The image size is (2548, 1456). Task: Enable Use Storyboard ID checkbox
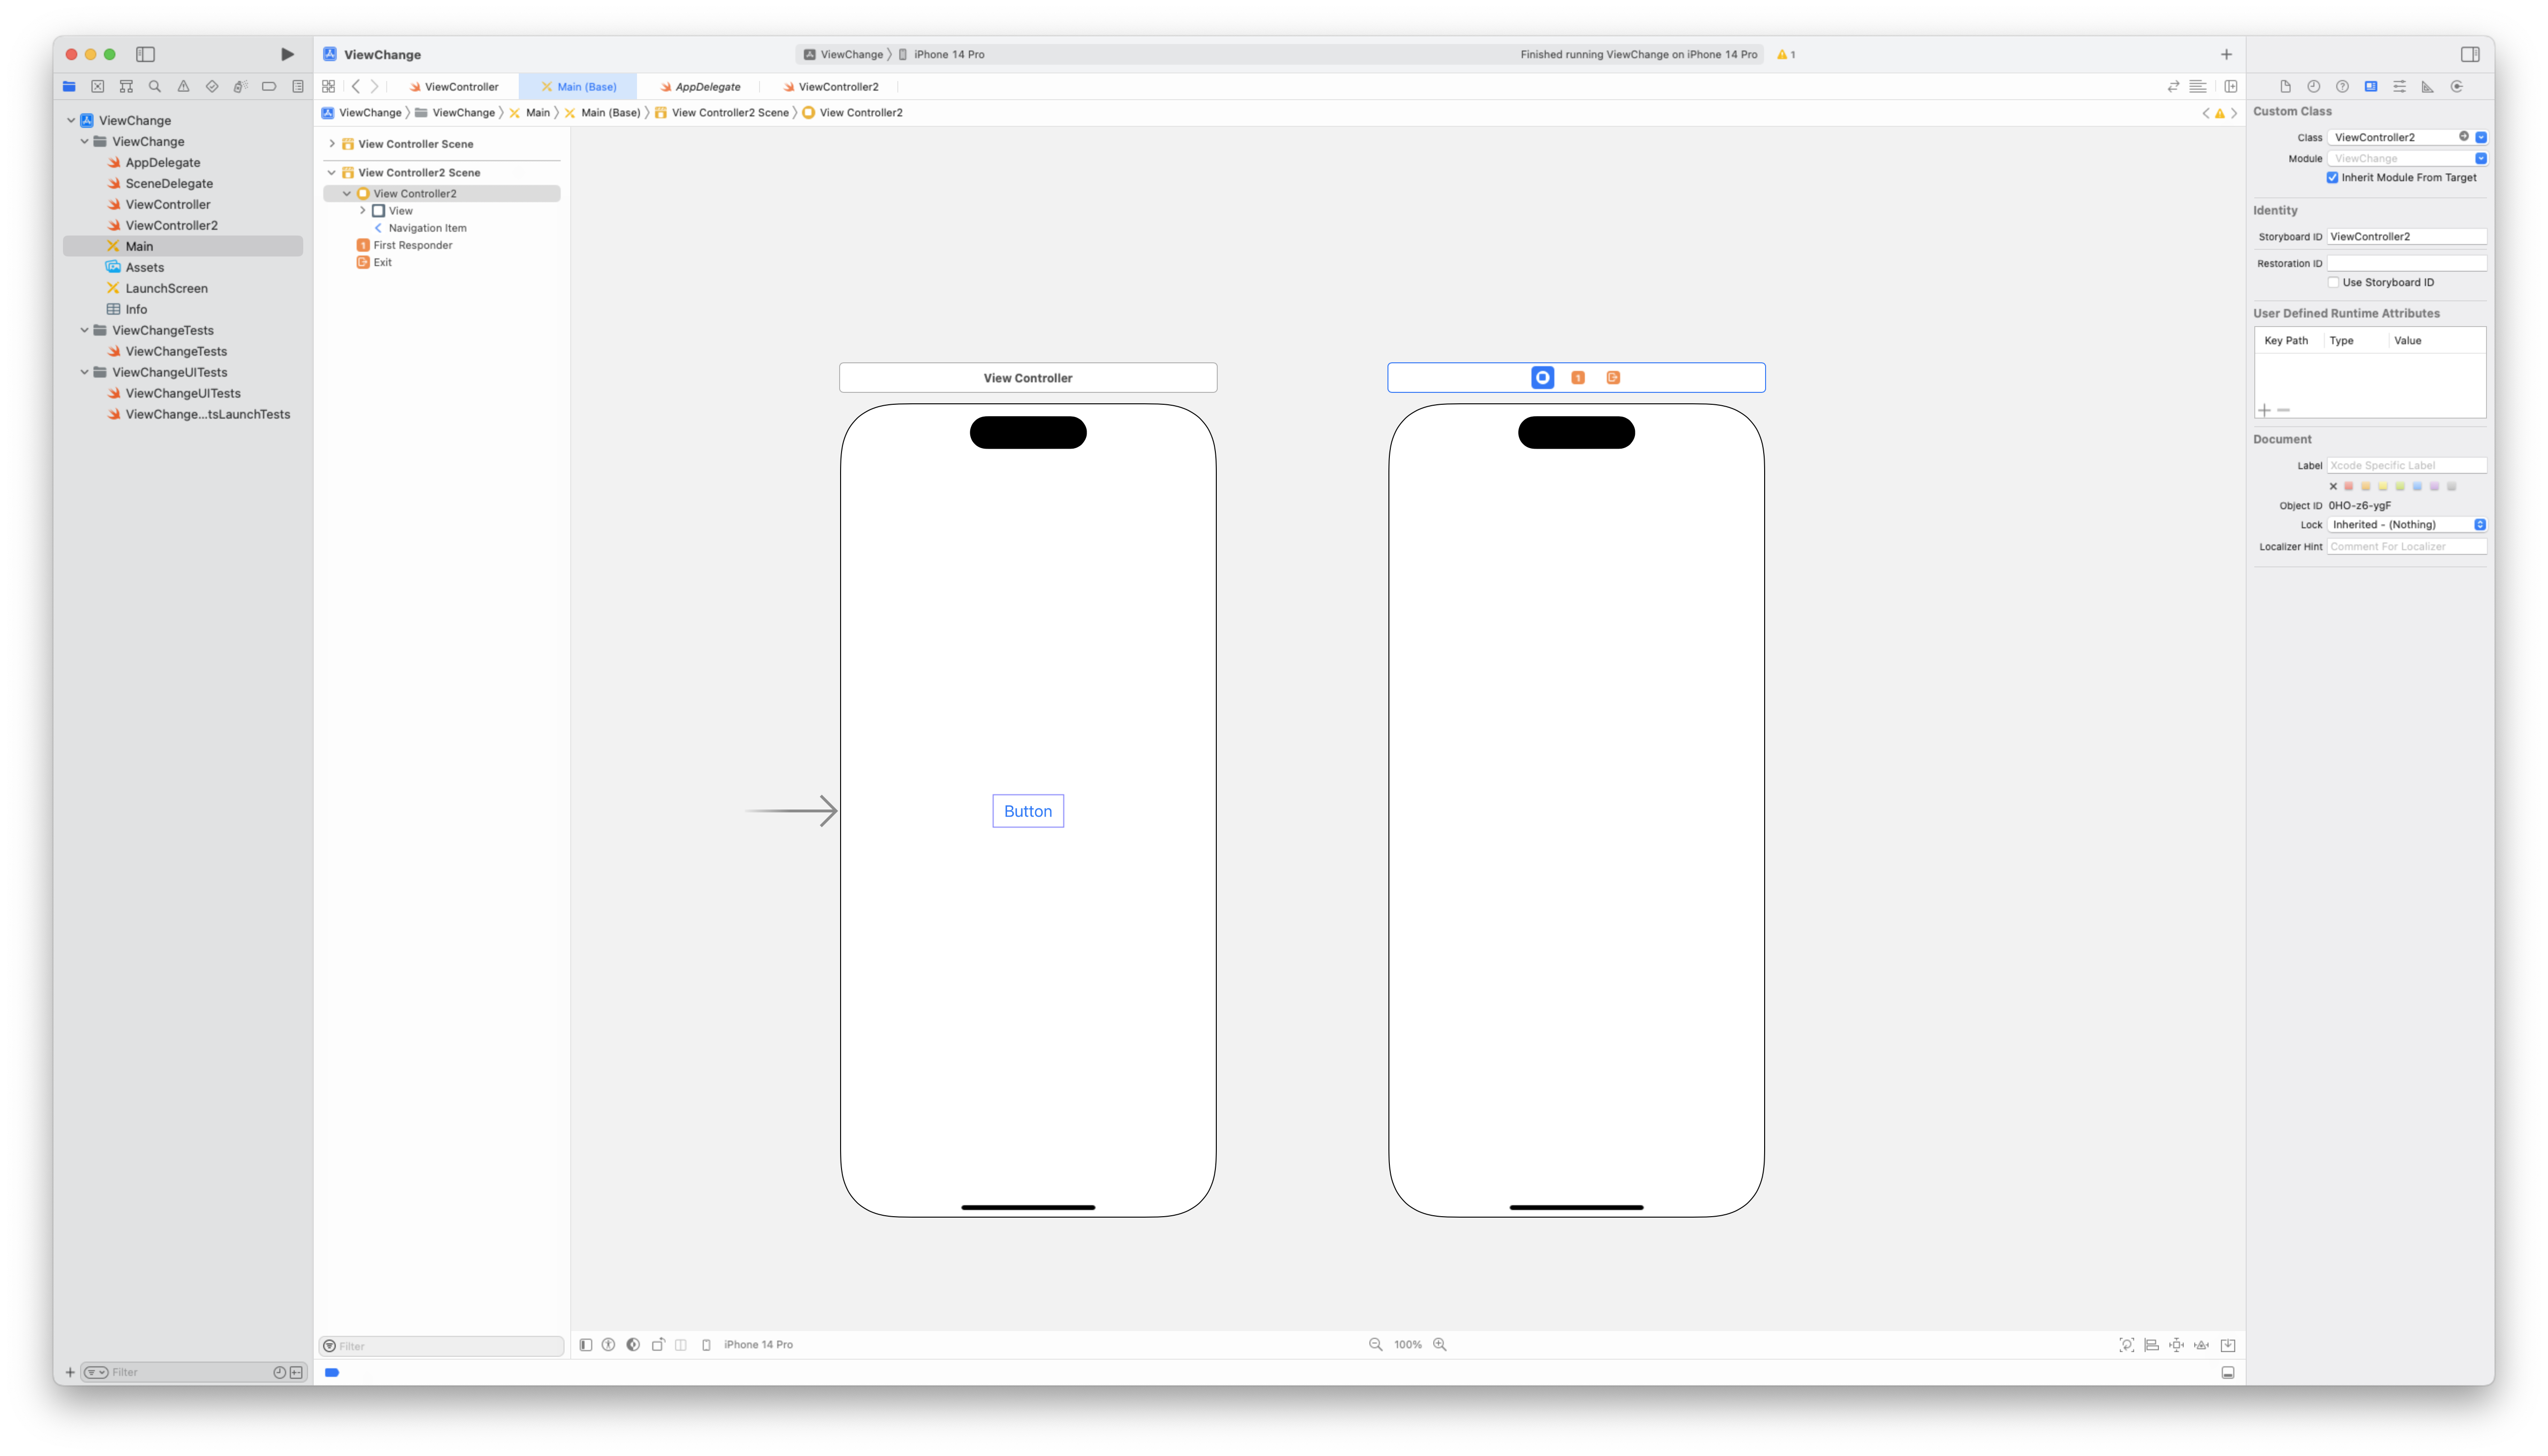2333,283
